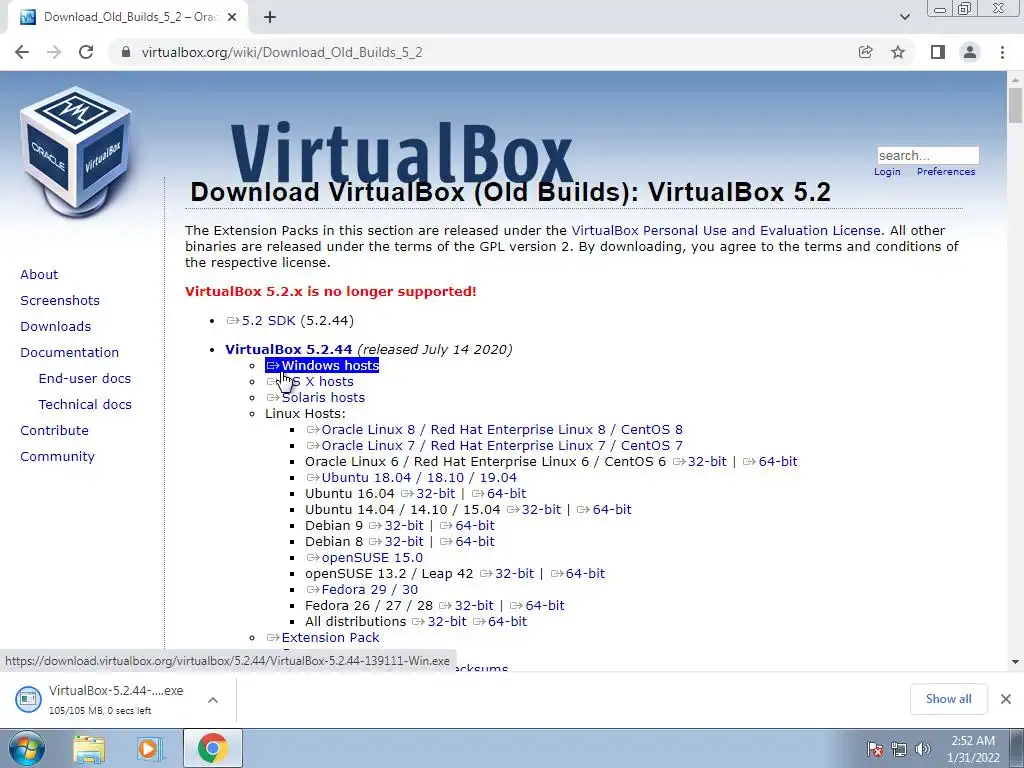Open the Chrome profile avatar menu
The image size is (1024, 768).
click(970, 52)
